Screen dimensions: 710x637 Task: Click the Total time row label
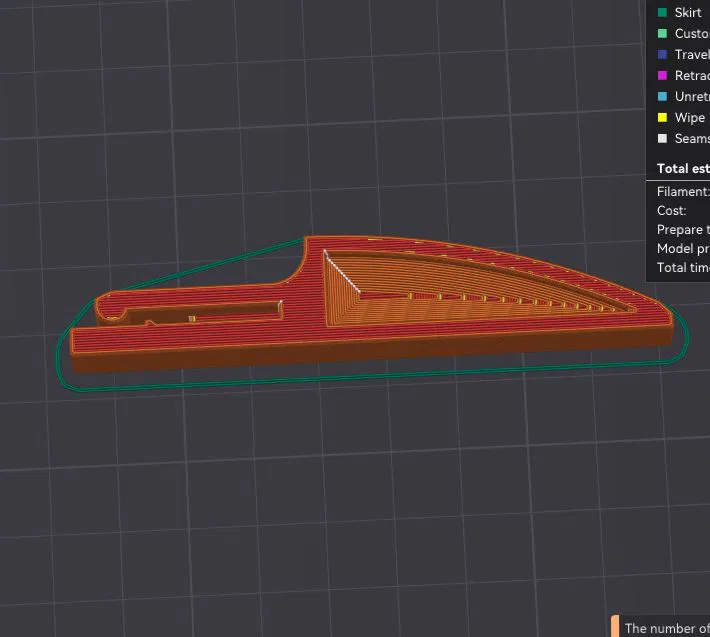[683, 268]
